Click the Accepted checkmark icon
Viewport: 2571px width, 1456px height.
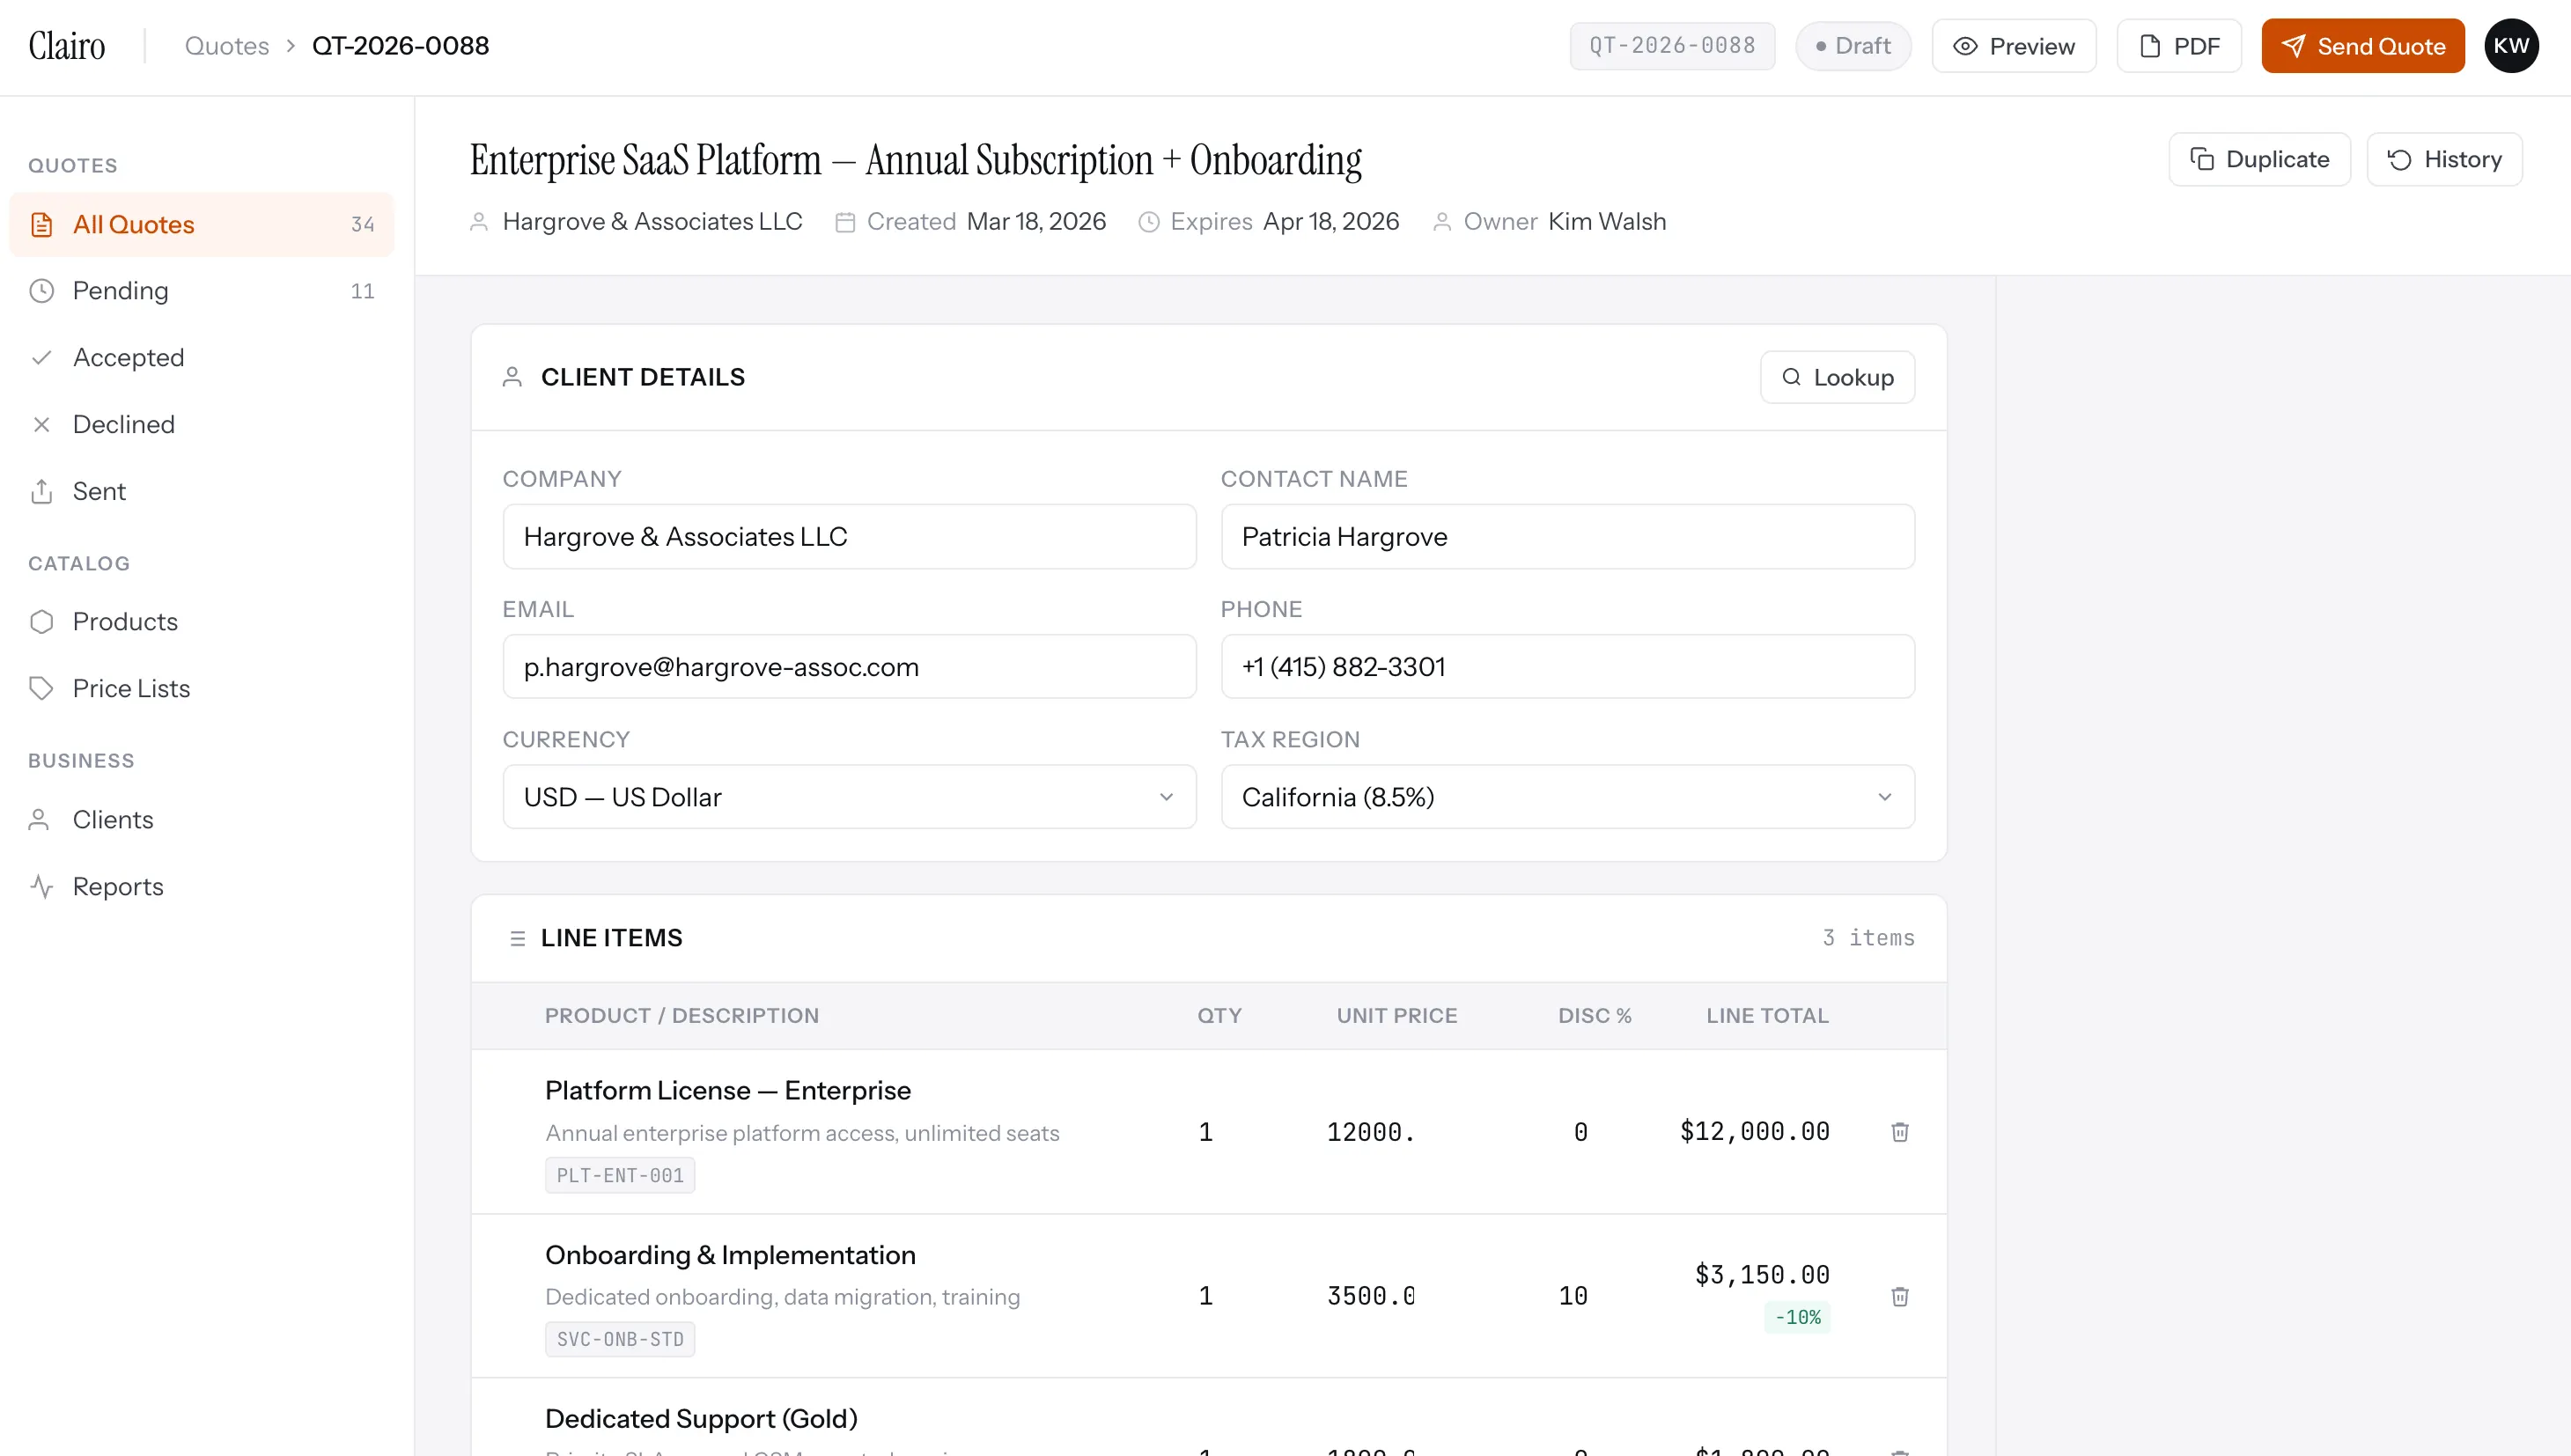41,358
